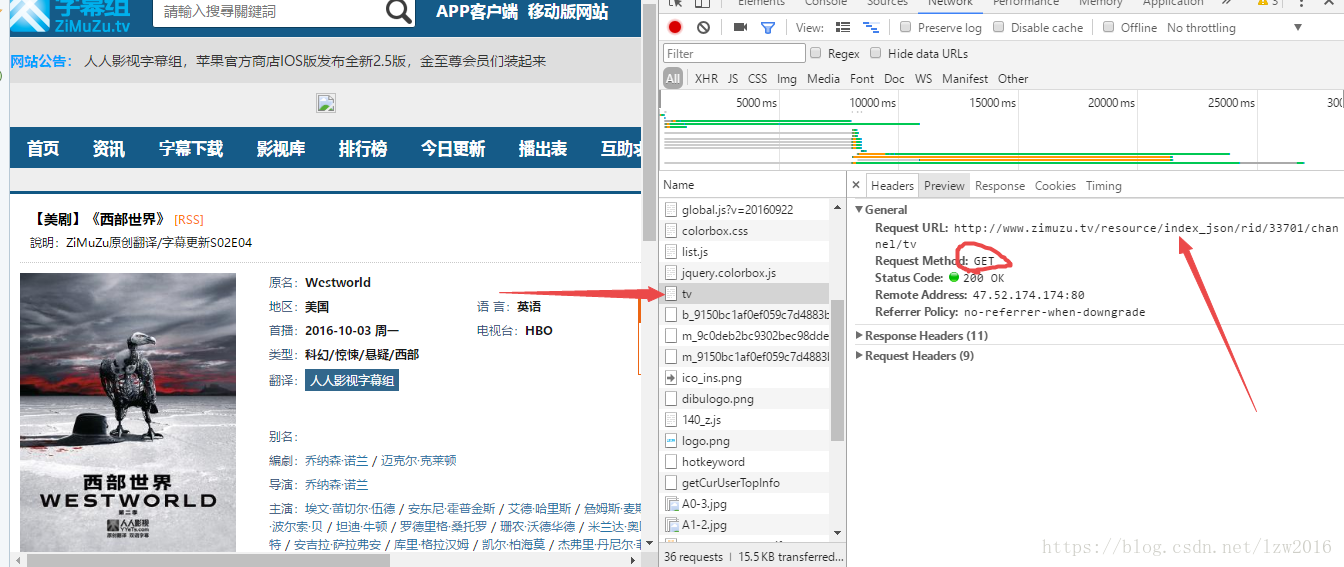Filter requests by Img type
This screenshot has width=1344, height=567.
pos(787,78)
